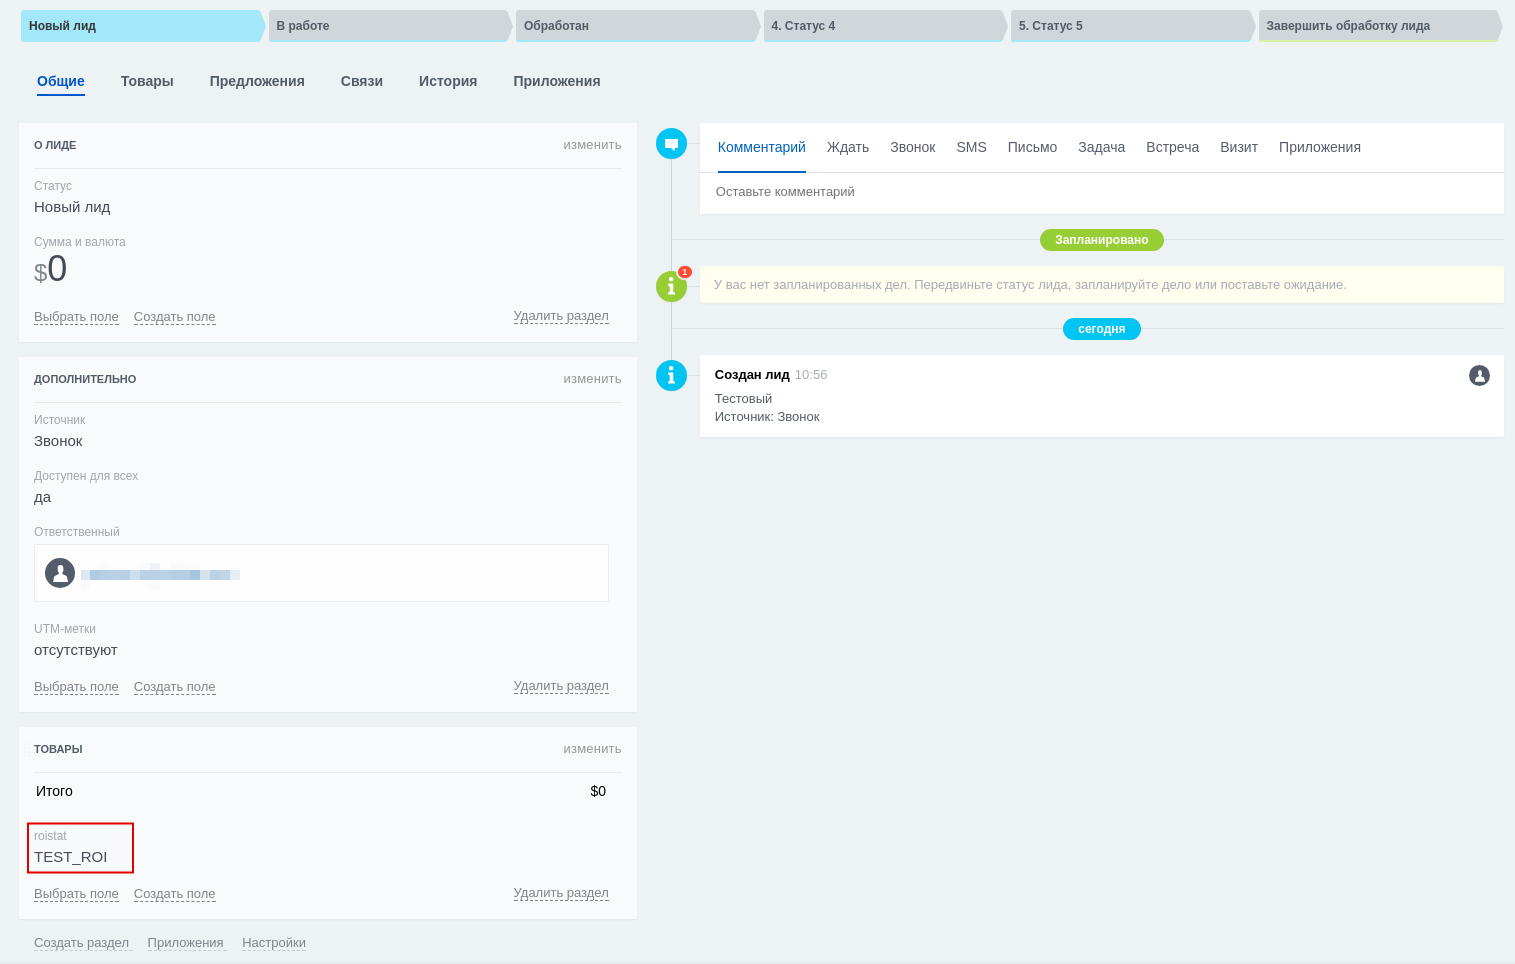Open Настройки link at the bottom
Screen dimensions: 1515x964
coord(273,943)
